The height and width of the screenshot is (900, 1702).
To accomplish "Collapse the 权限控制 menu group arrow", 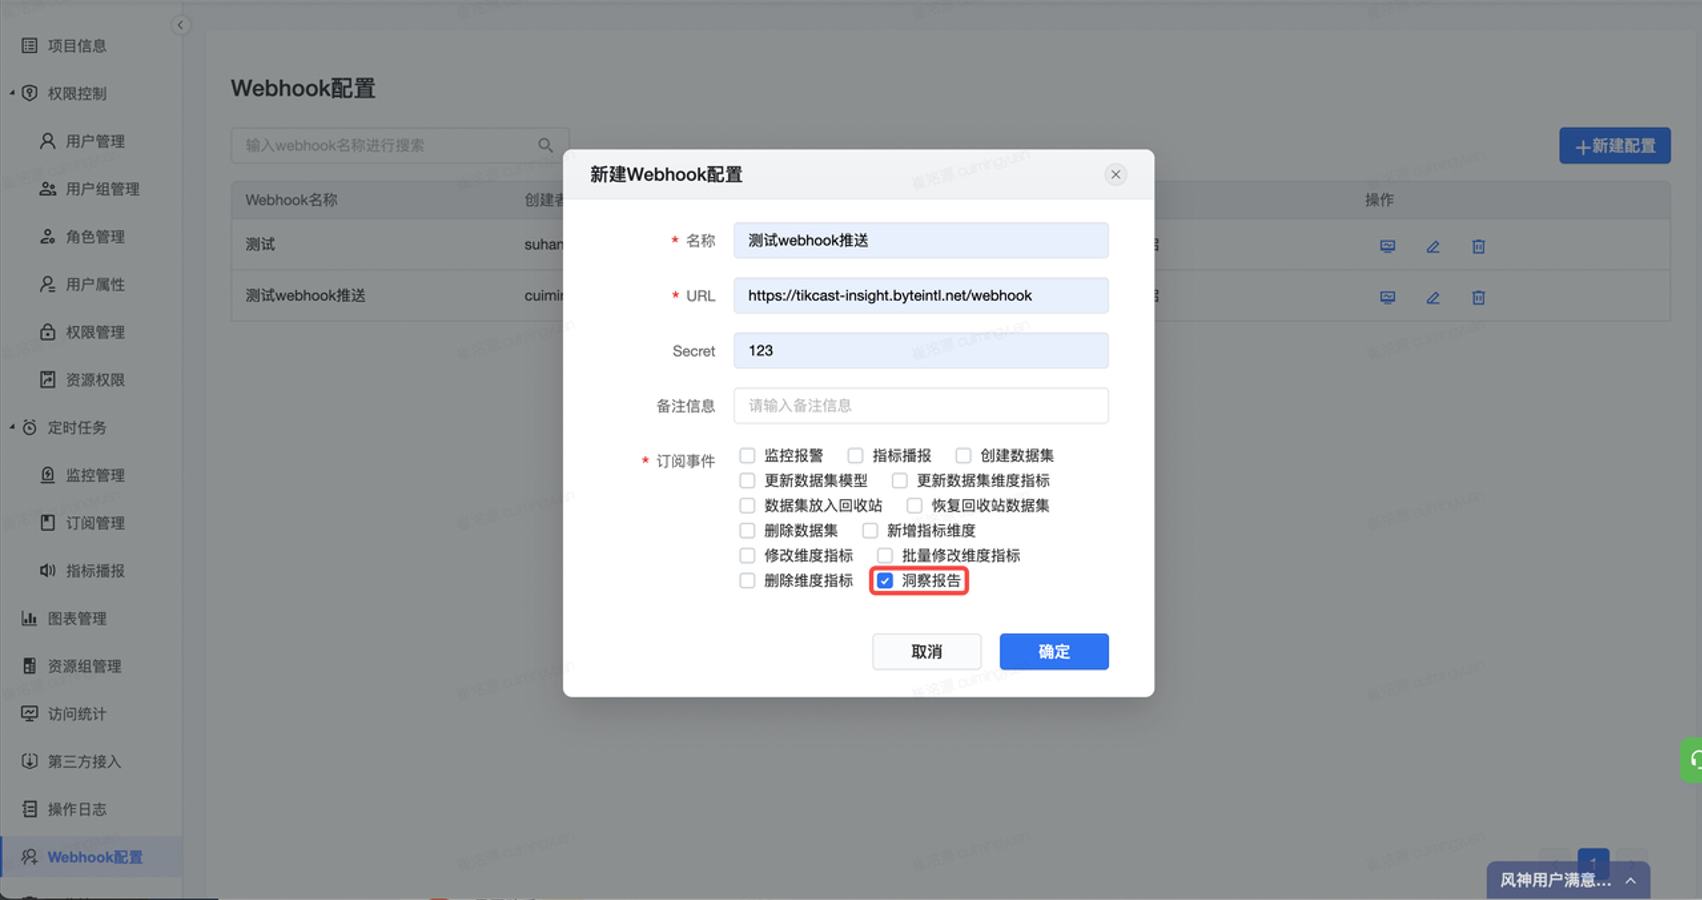I will pos(12,93).
